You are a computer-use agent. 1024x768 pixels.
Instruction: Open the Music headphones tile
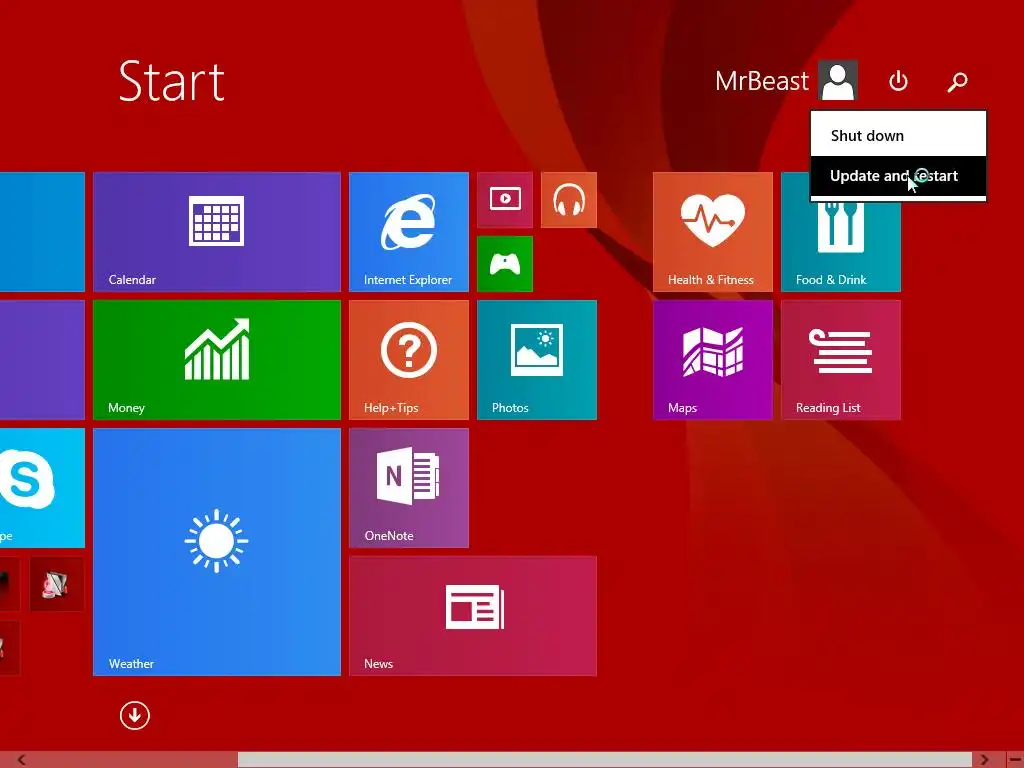point(569,200)
